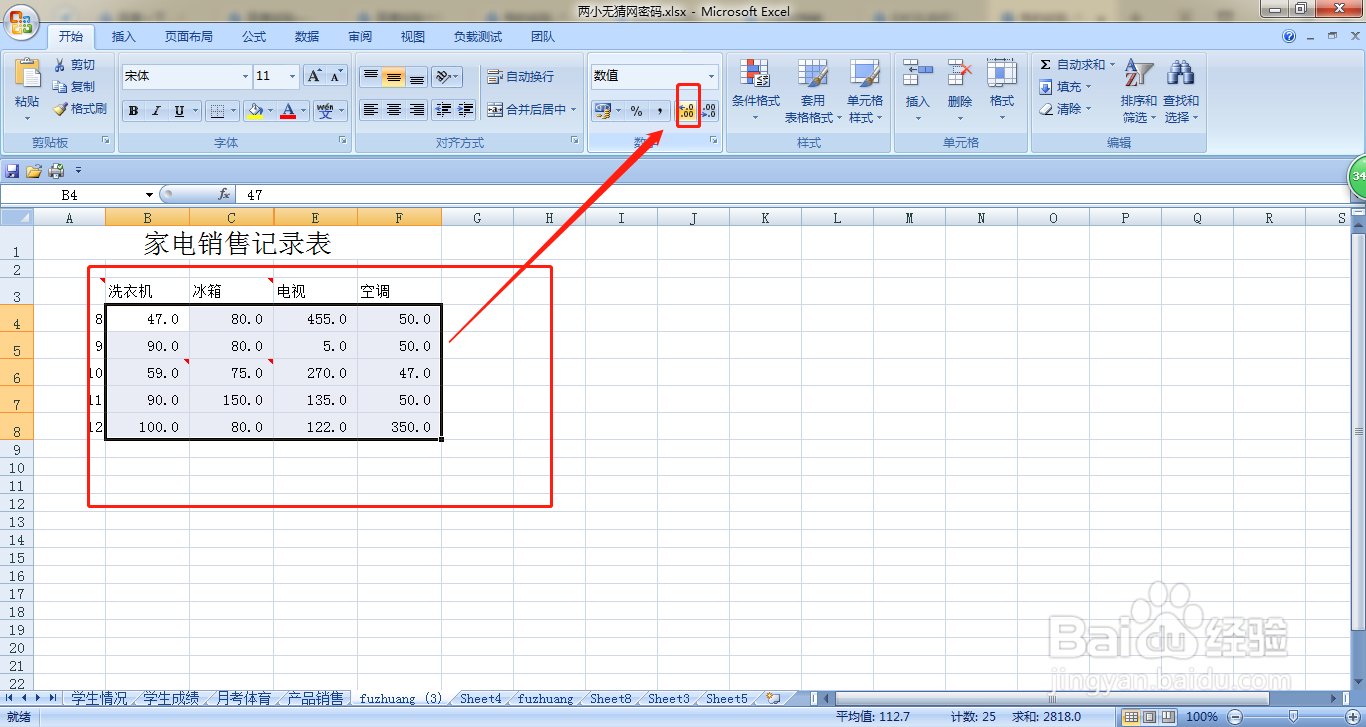Click the wén phonetic guide icon

point(325,111)
